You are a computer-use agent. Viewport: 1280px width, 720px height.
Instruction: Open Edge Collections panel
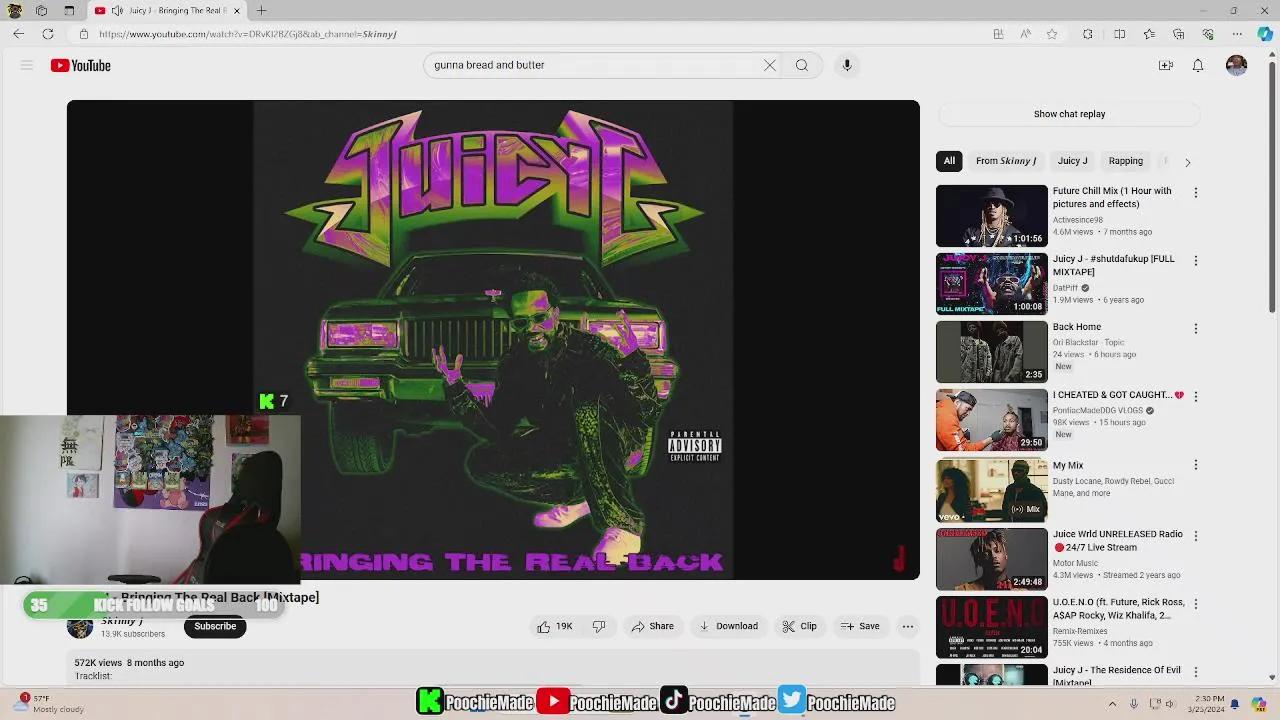pyautogui.click(x=1179, y=34)
